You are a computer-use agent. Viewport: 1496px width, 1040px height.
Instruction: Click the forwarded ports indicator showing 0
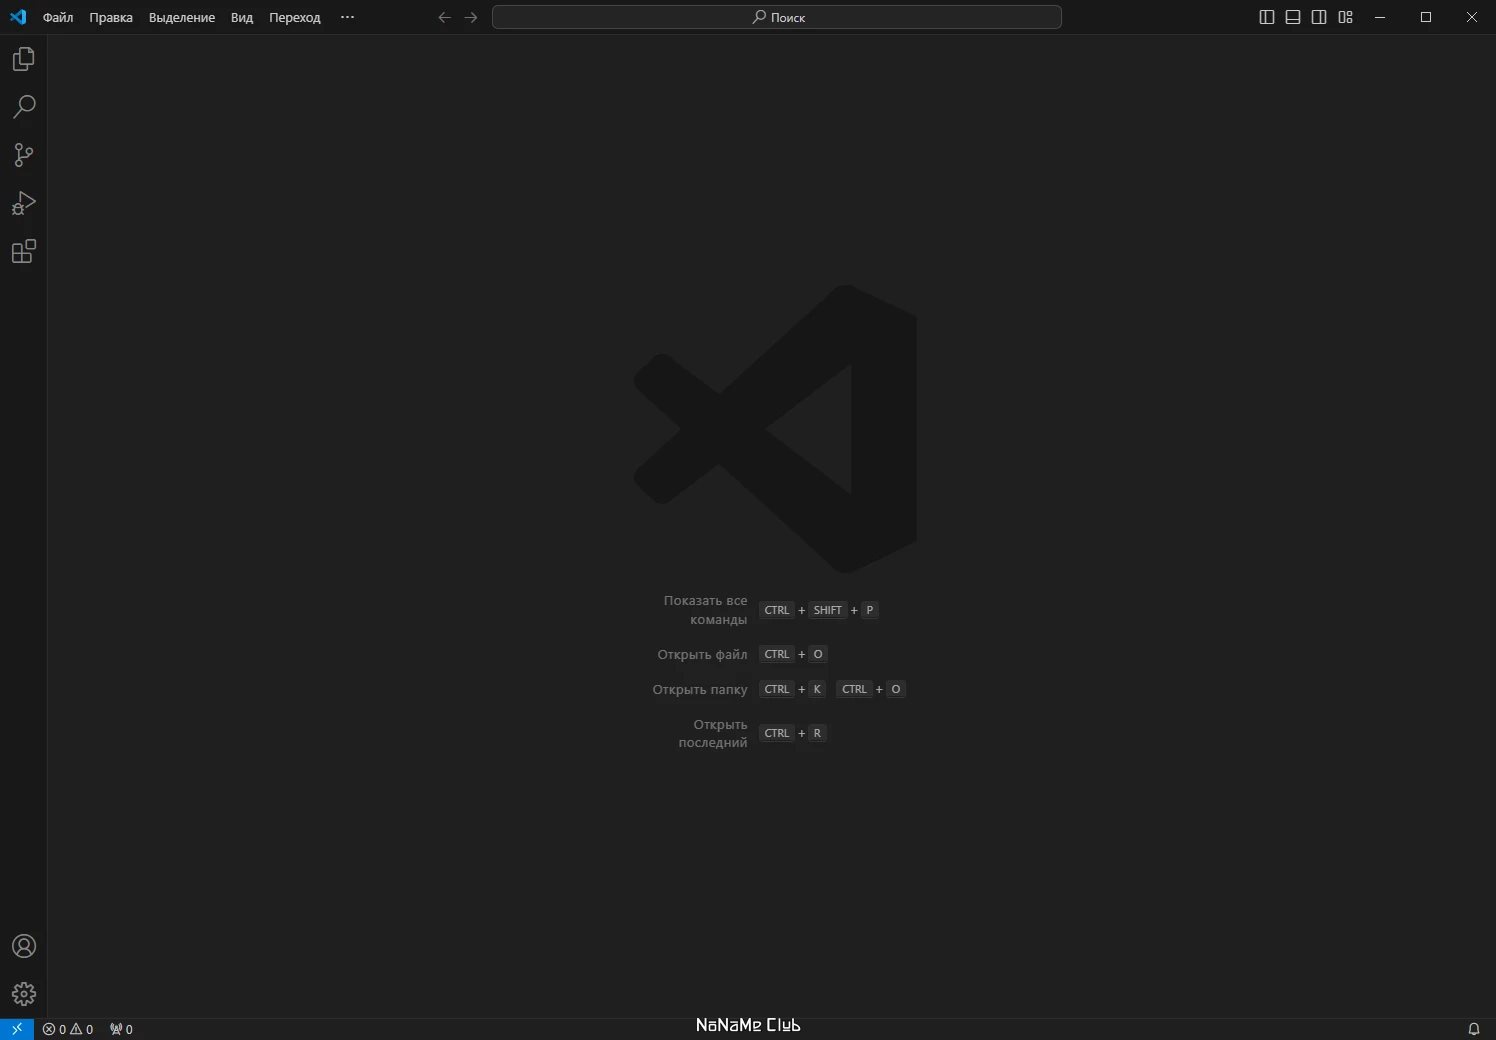[121, 1029]
